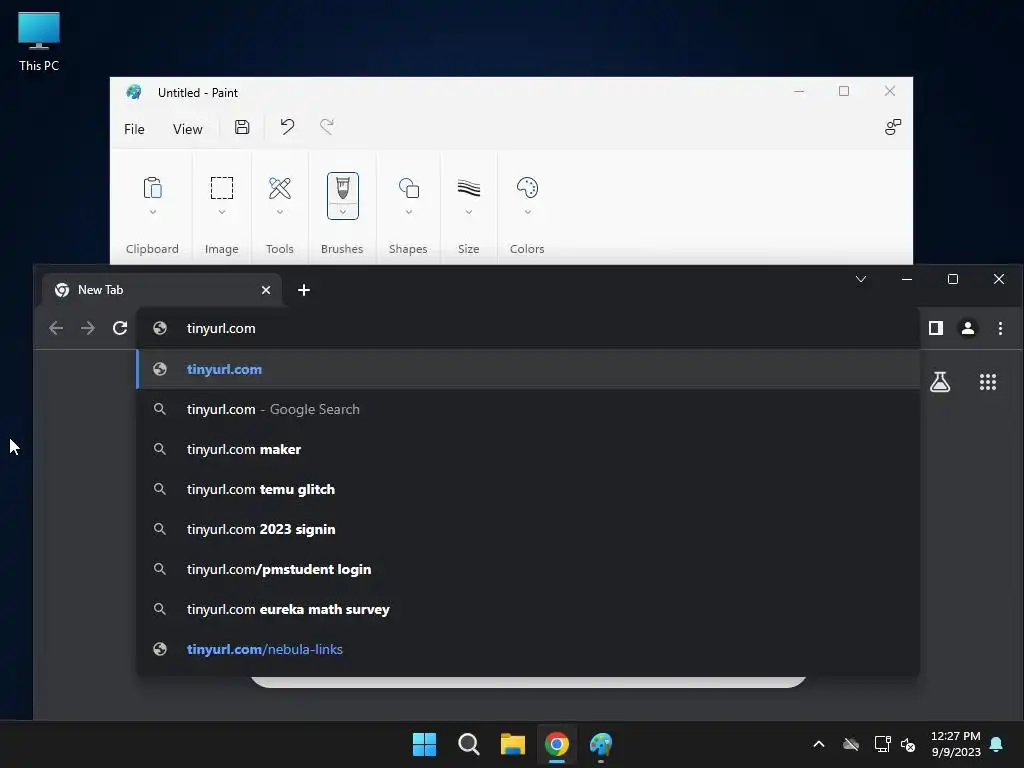Click the Paint icon in the taskbar
The image size is (1024, 768).
pos(601,744)
